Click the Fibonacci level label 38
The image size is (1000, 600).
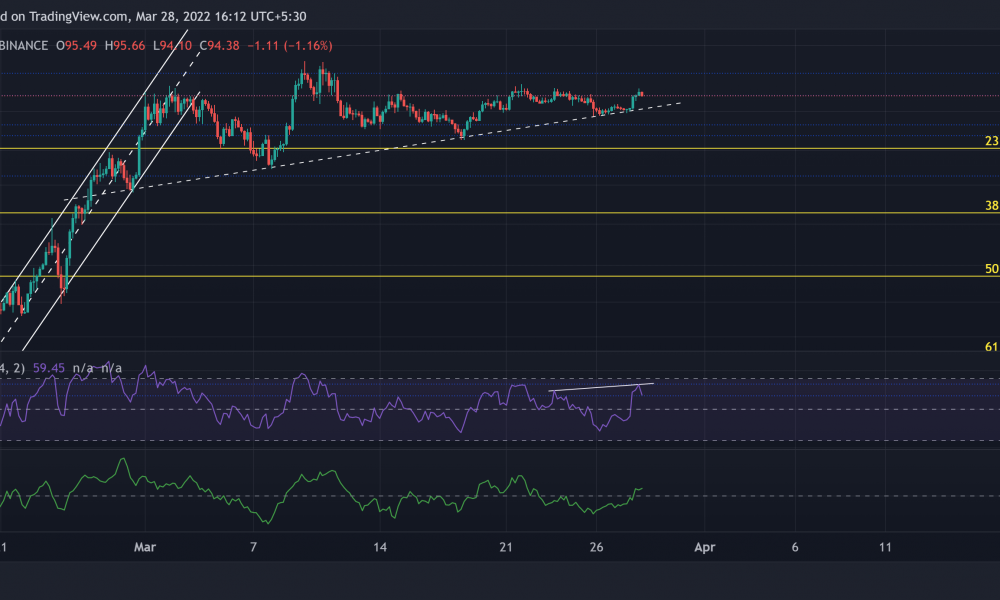992,205
